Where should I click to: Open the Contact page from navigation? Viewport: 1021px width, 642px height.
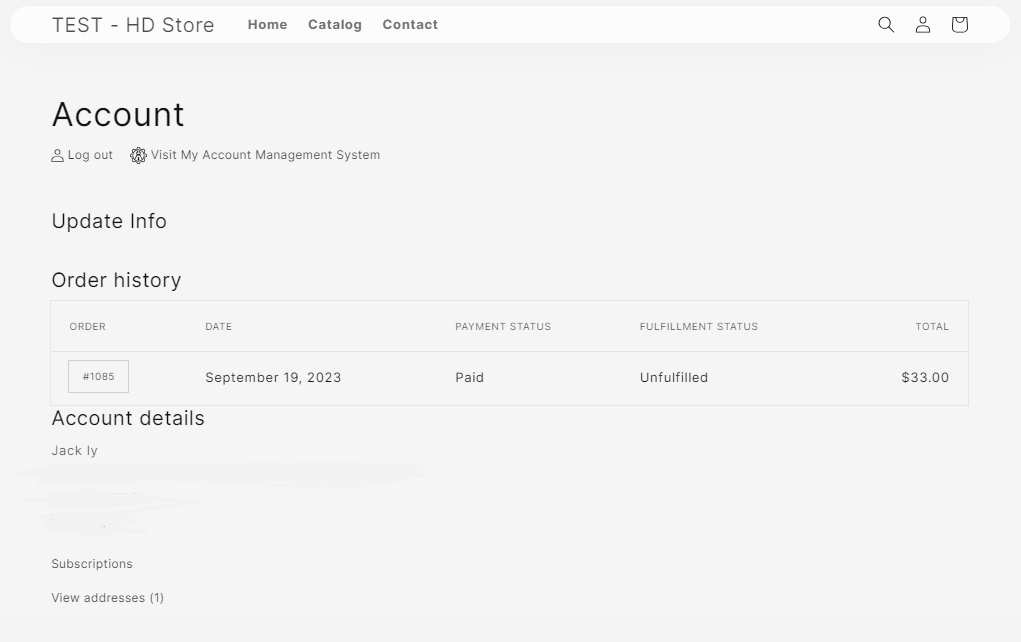(x=410, y=25)
